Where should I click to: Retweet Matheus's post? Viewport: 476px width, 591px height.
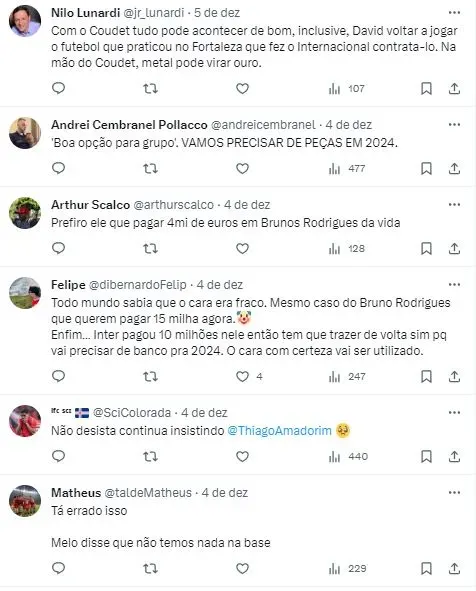150,568
